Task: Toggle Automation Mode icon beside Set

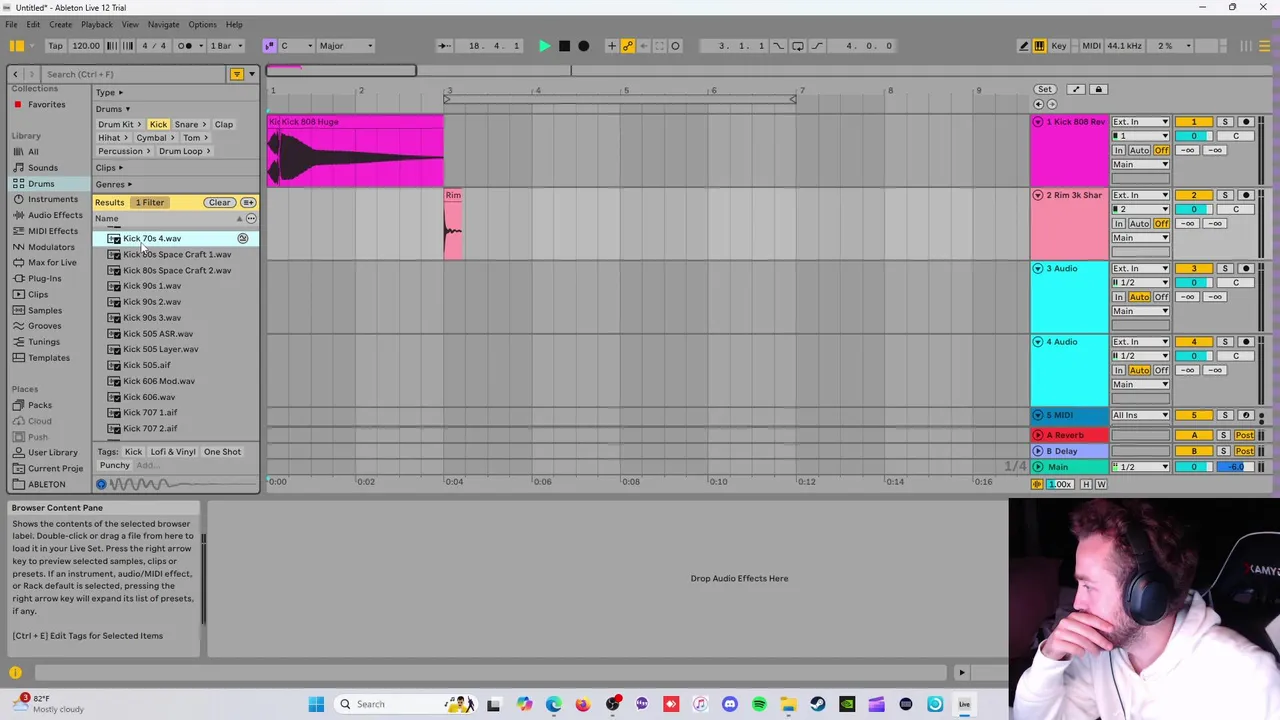Action: [1076, 89]
